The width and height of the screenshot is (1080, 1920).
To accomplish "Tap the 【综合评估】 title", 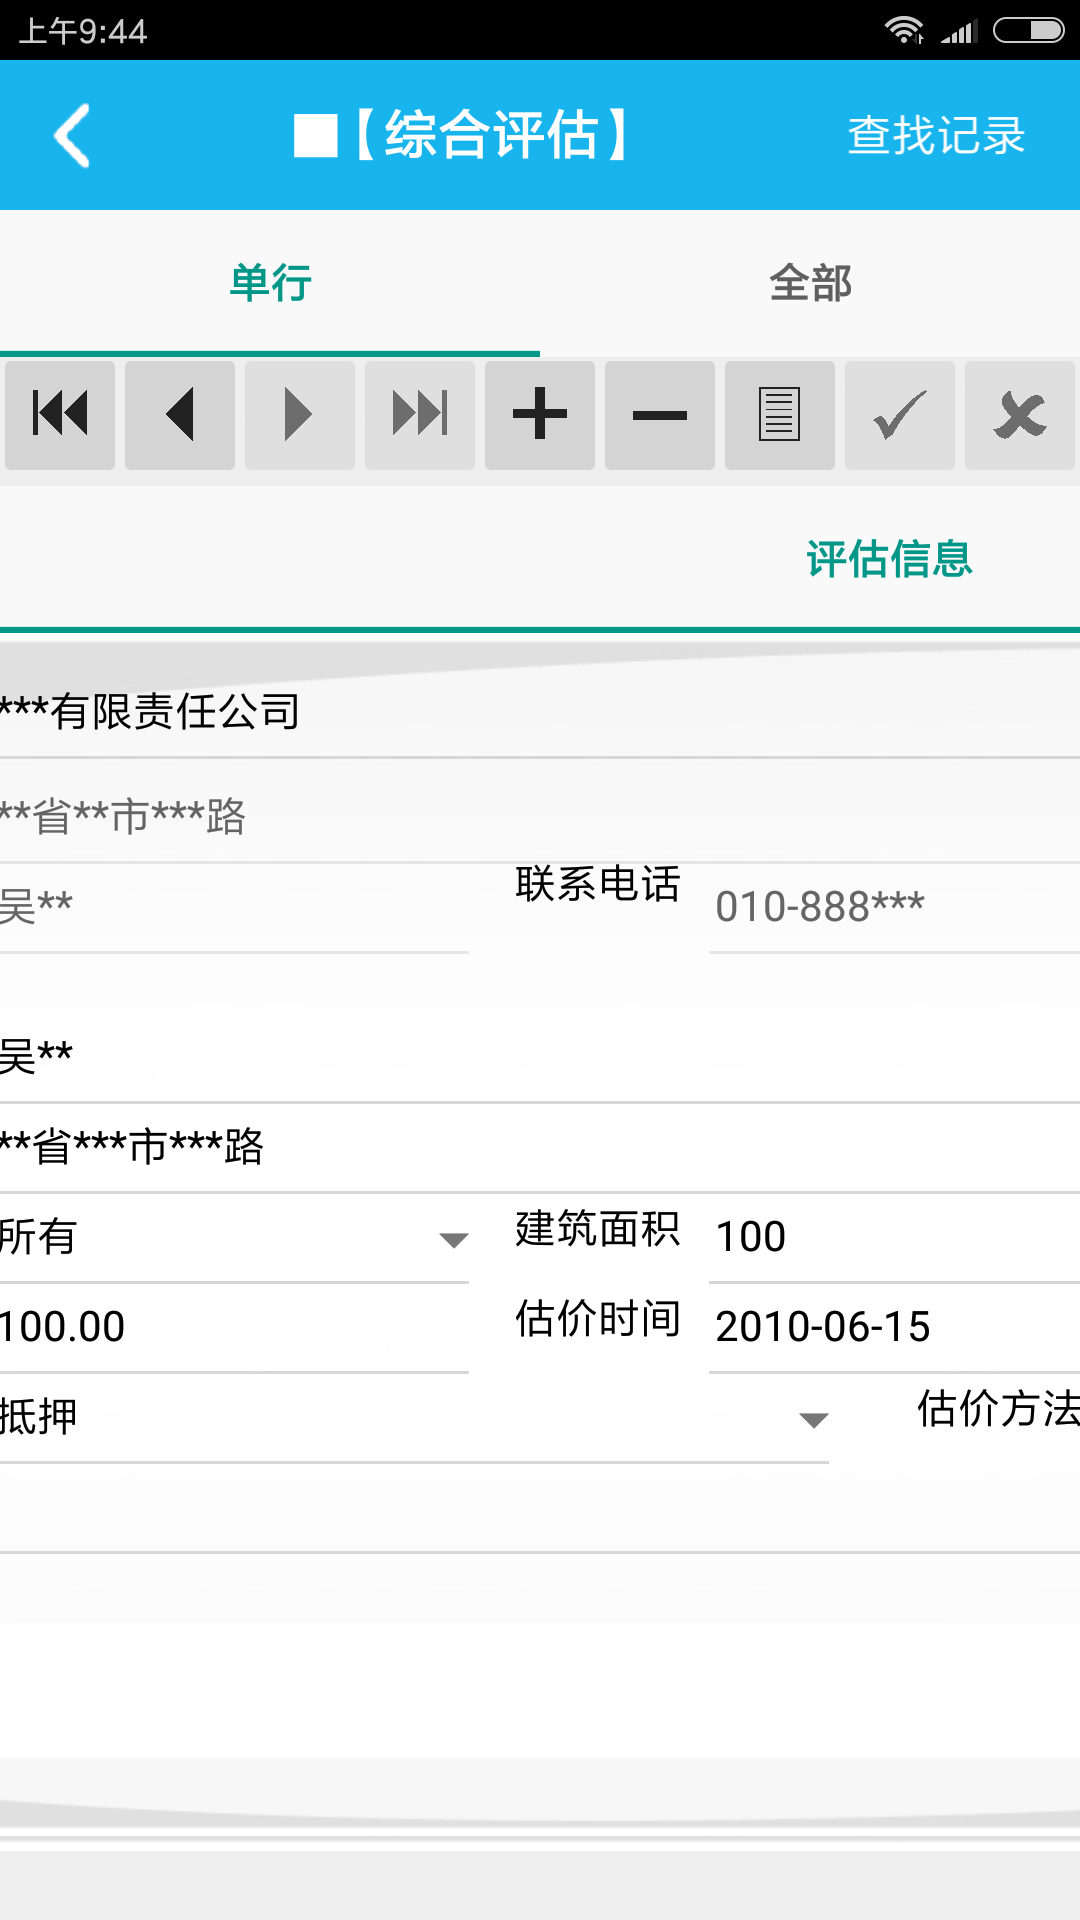I will (x=491, y=135).
